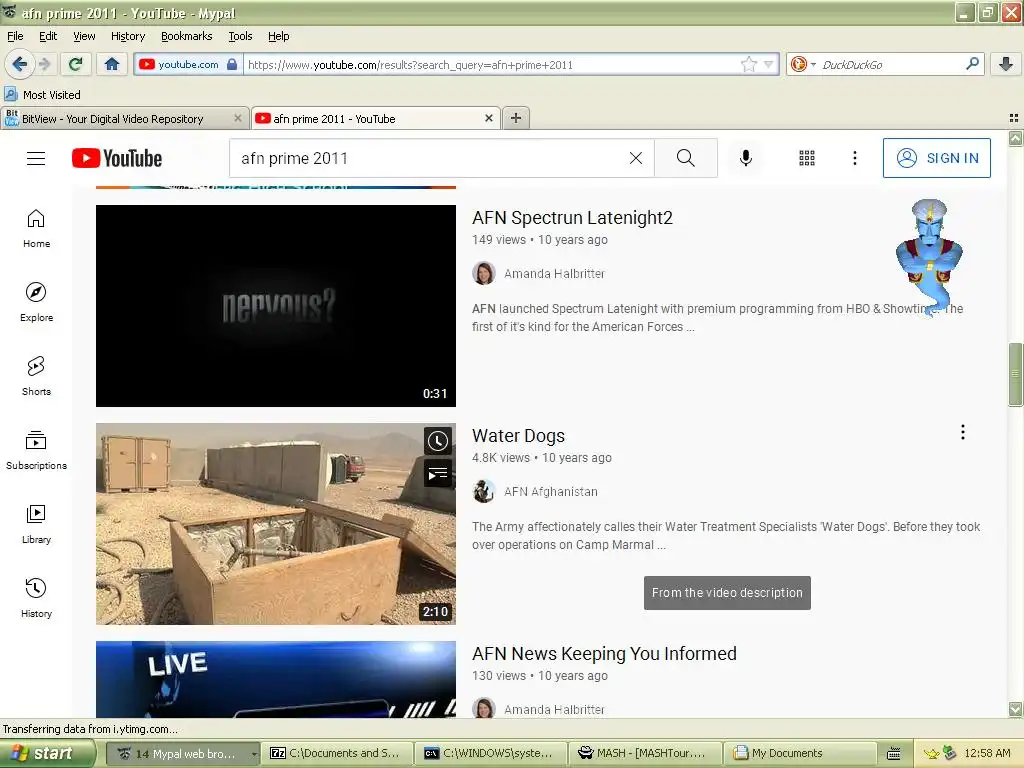
Task: Open the Water Dogs video thumbnail
Action: [276, 524]
